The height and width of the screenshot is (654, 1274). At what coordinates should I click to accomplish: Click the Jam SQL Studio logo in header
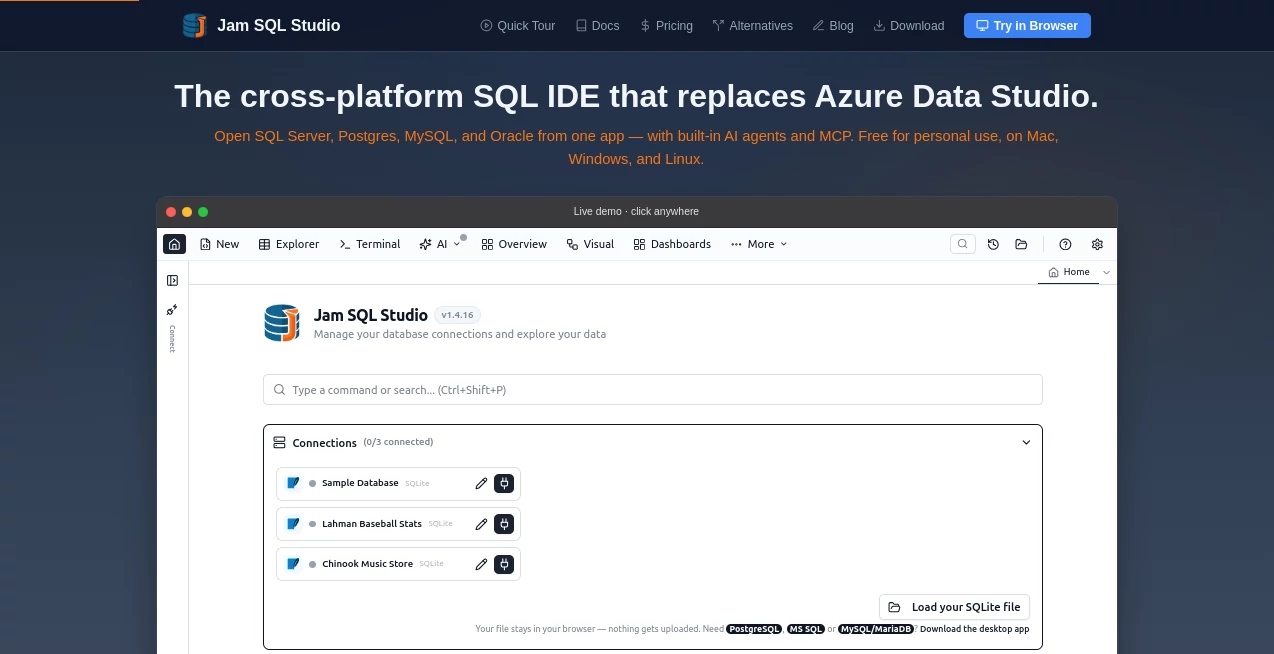pos(261,26)
